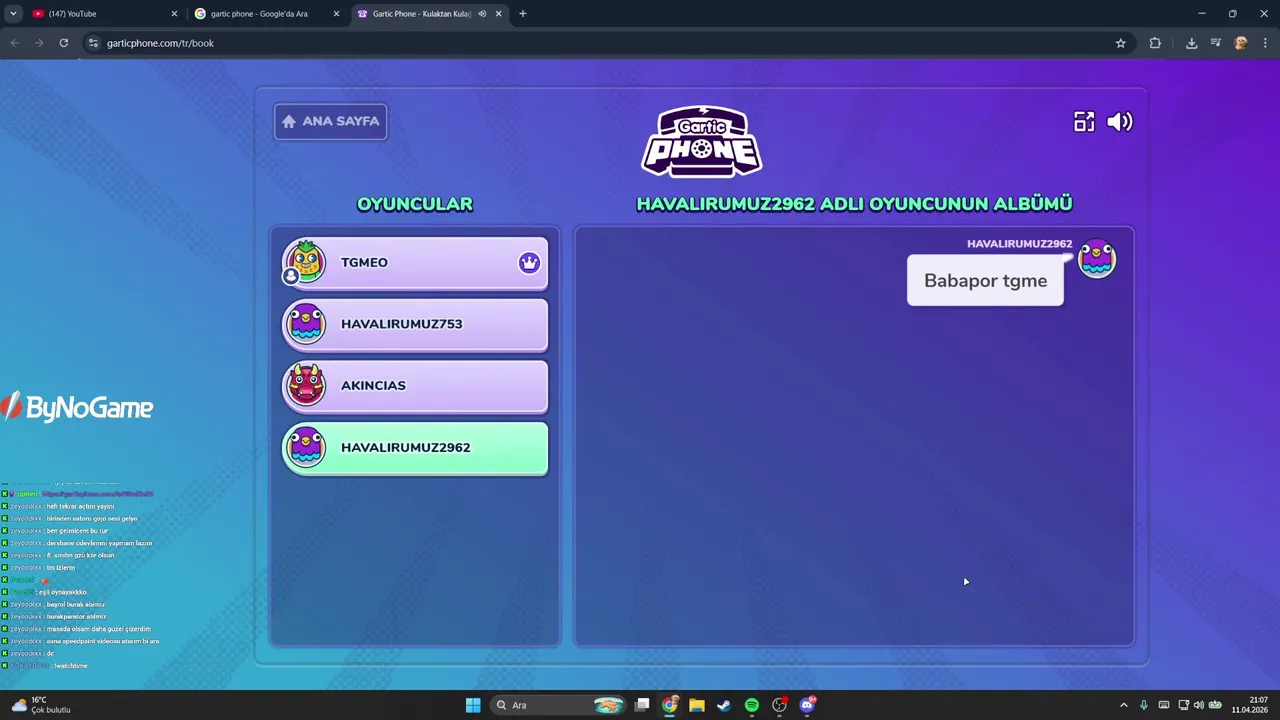Viewport: 1280px width, 720px height.
Task: Click the album title HAVALIRUMUZ2962 ADLI OYUNCUNUN ALBÜMÜ
Action: pos(854,204)
